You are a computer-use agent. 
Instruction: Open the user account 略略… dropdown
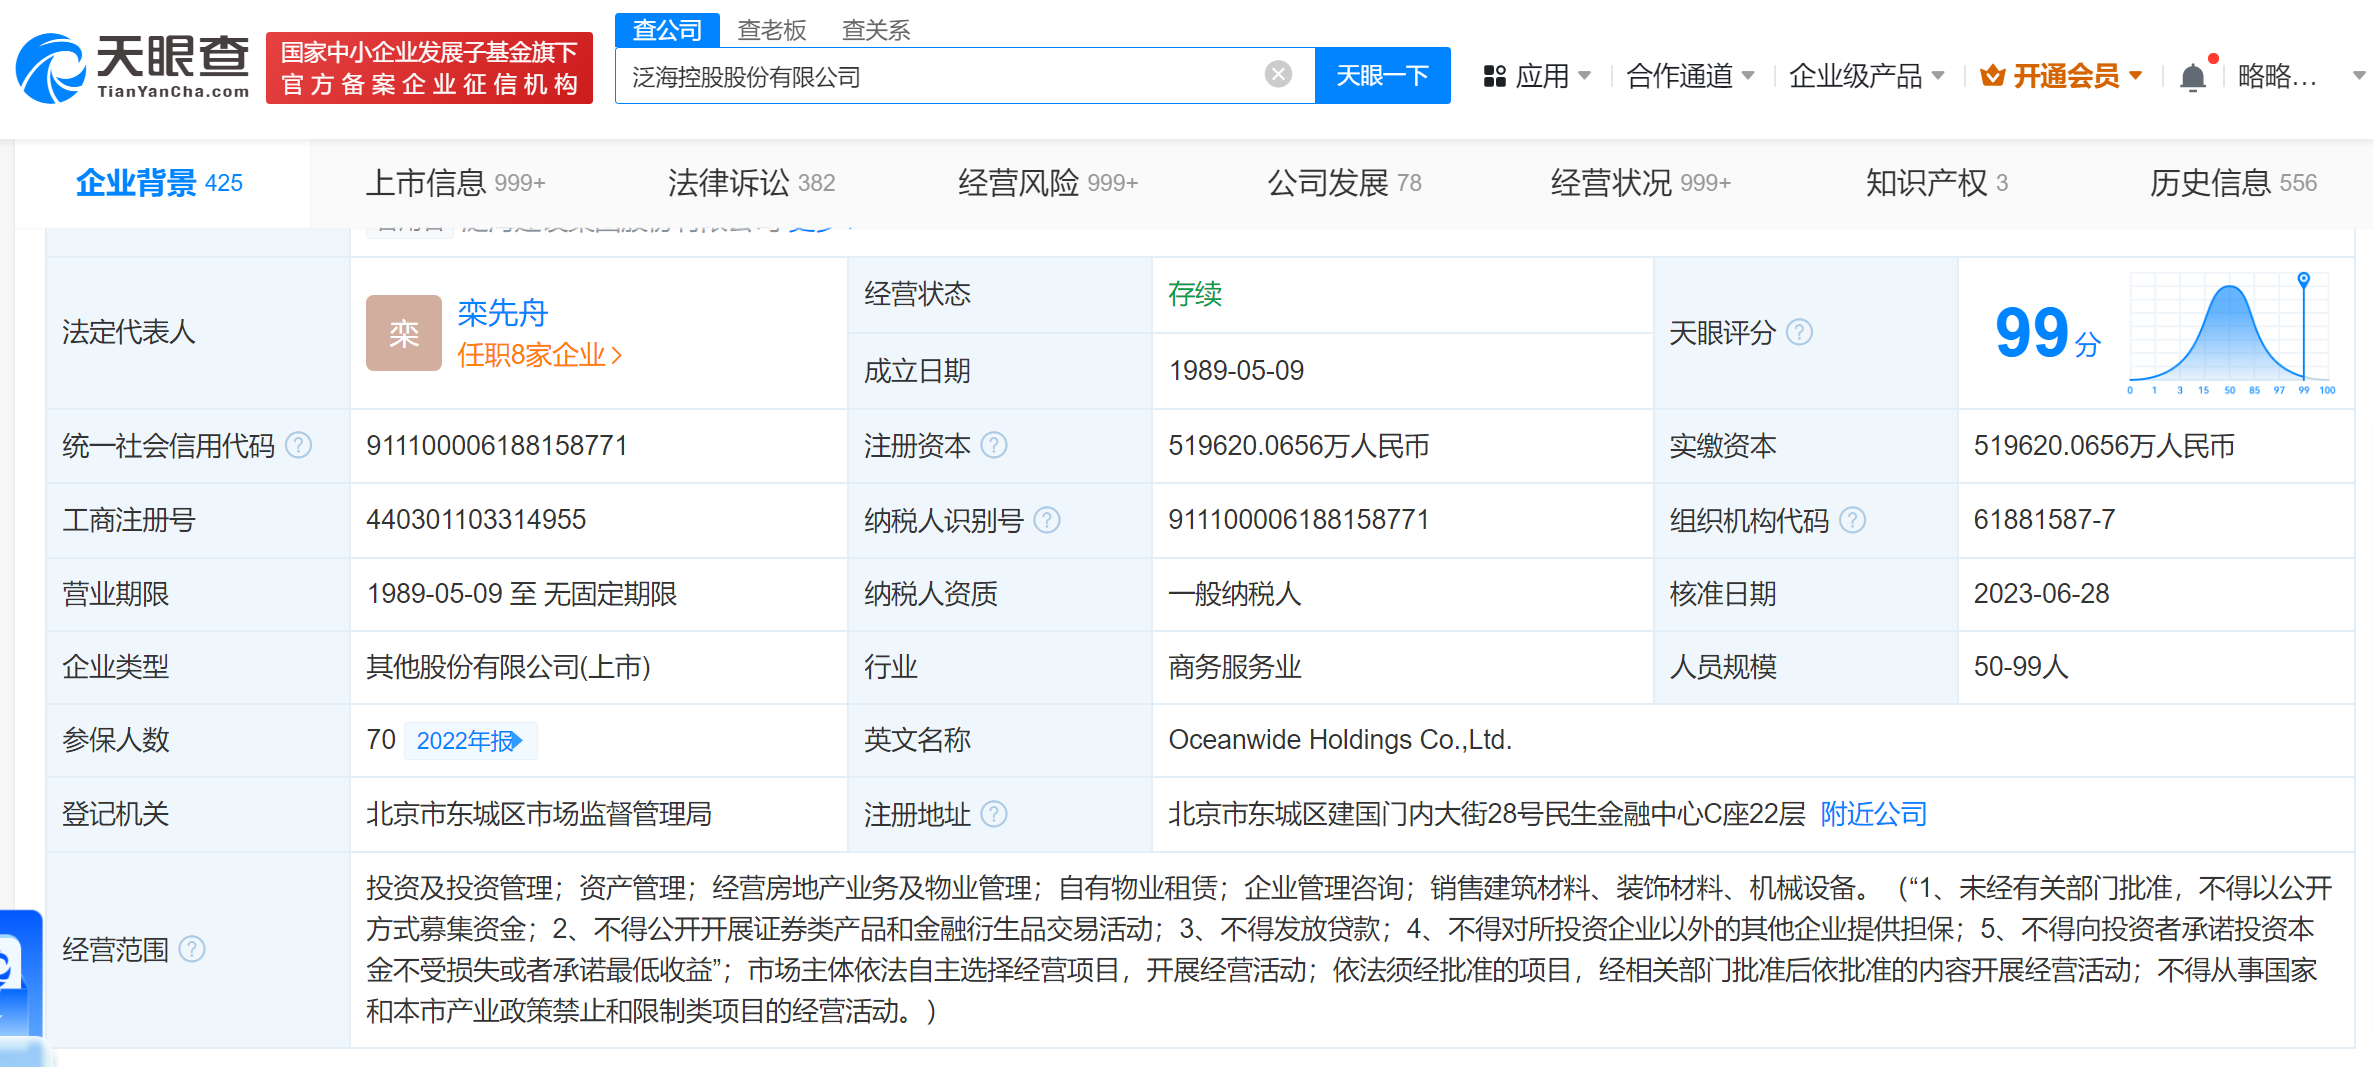[x=2359, y=76]
